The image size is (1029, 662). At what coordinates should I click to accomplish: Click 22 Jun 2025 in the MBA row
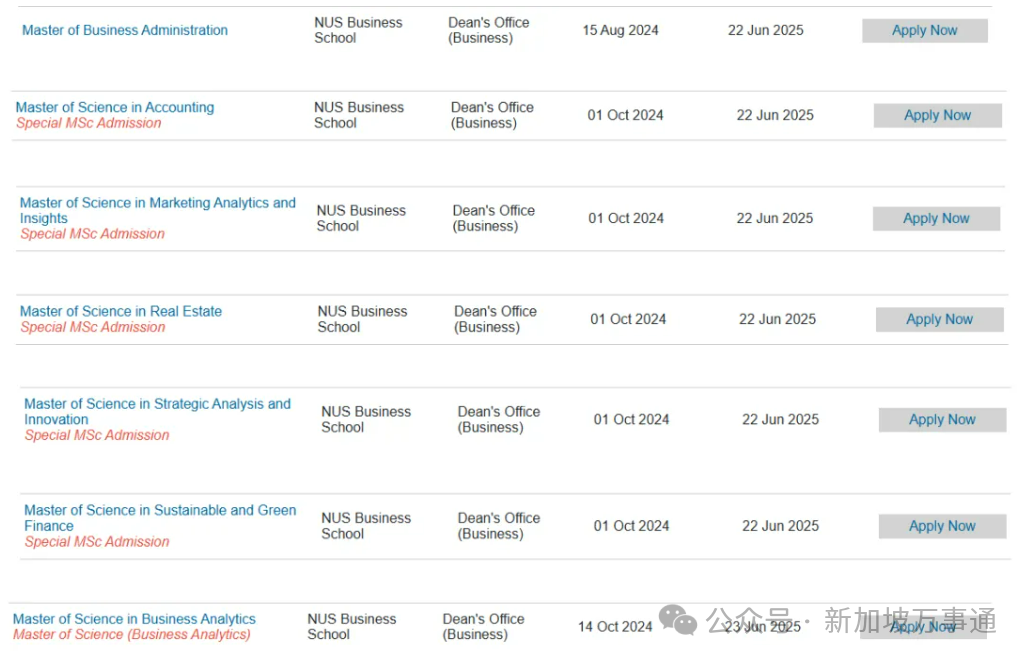(x=766, y=30)
